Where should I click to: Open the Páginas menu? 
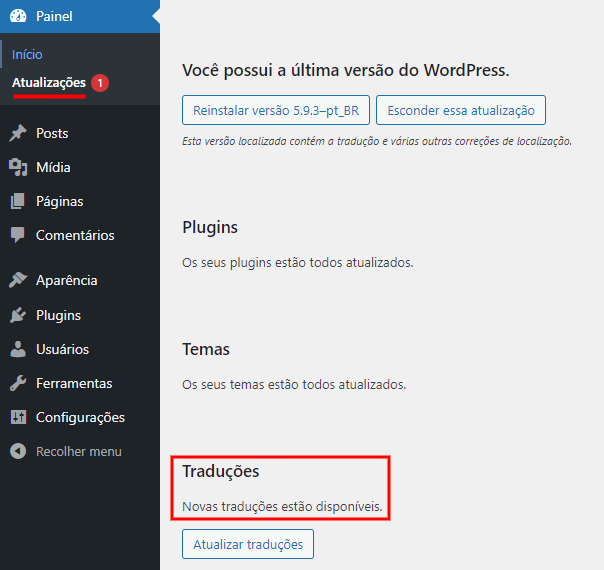pyautogui.click(x=80, y=201)
